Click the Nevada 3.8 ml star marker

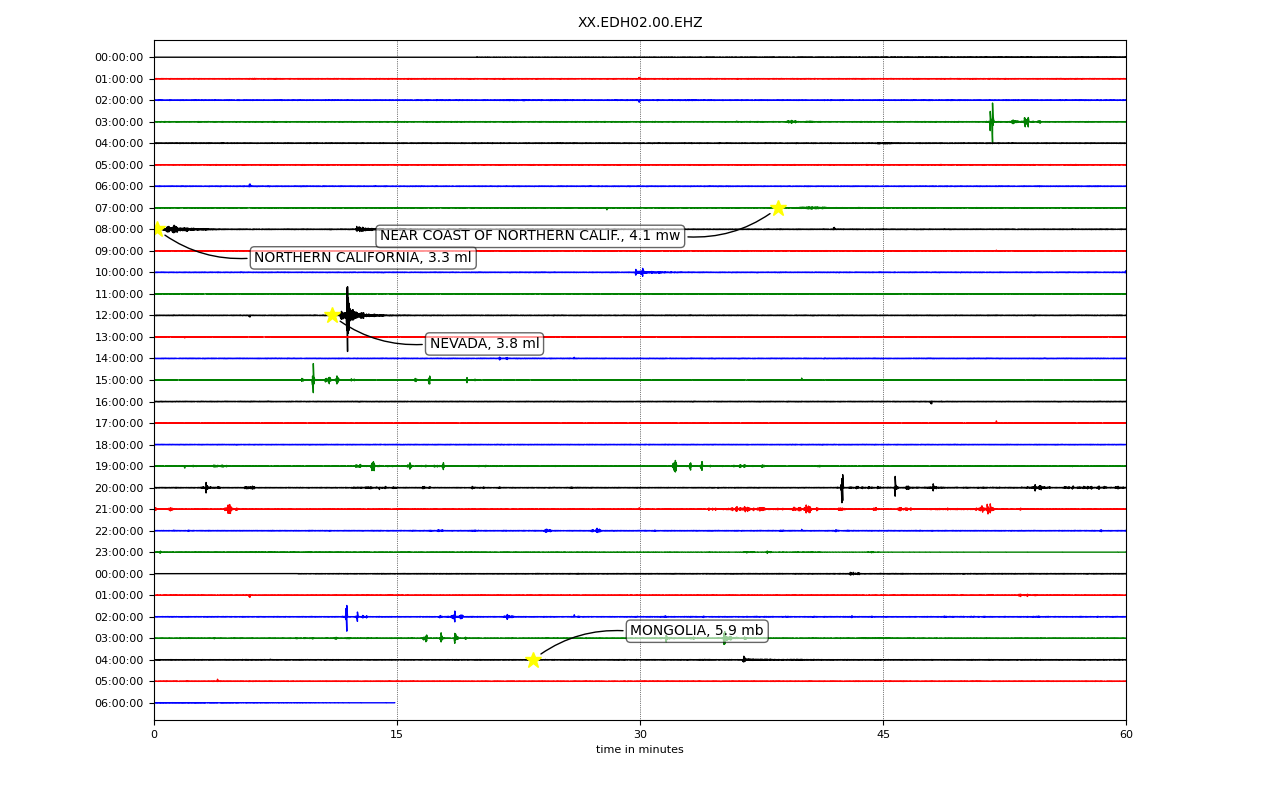pyautogui.click(x=332, y=315)
